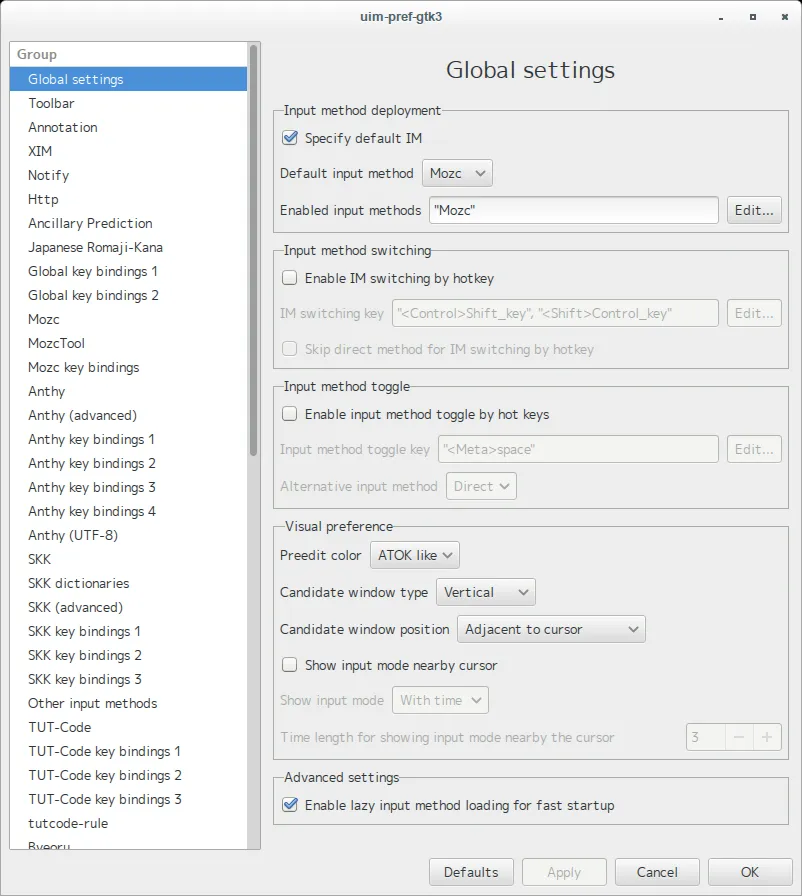Open Global key bindings 1 group
Viewport: 802px width, 896px height.
[x=93, y=271]
